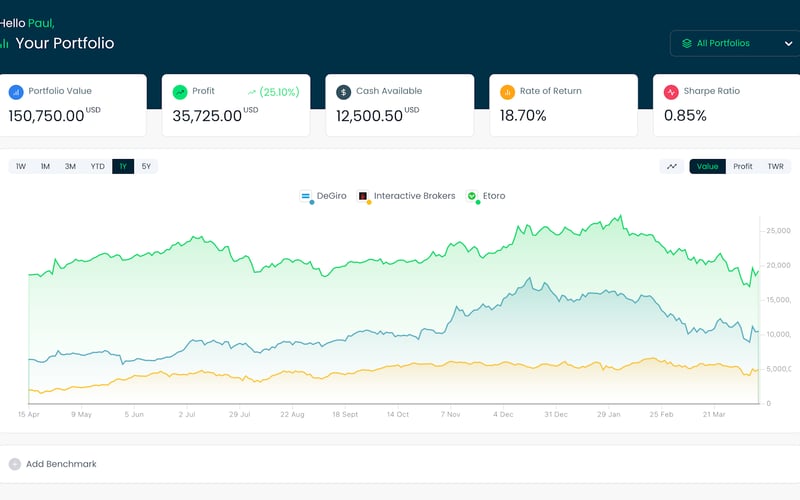The width and height of the screenshot is (800, 500).
Task: Click the Profit amount 35,725.00
Action: tap(207, 116)
